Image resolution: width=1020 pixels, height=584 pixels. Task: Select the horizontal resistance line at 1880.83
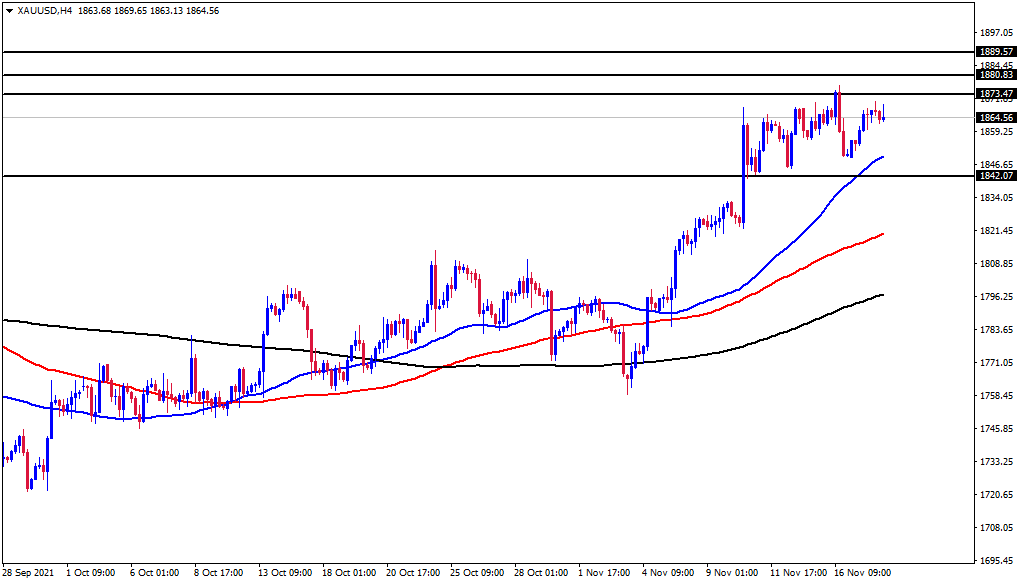[488, 75]
